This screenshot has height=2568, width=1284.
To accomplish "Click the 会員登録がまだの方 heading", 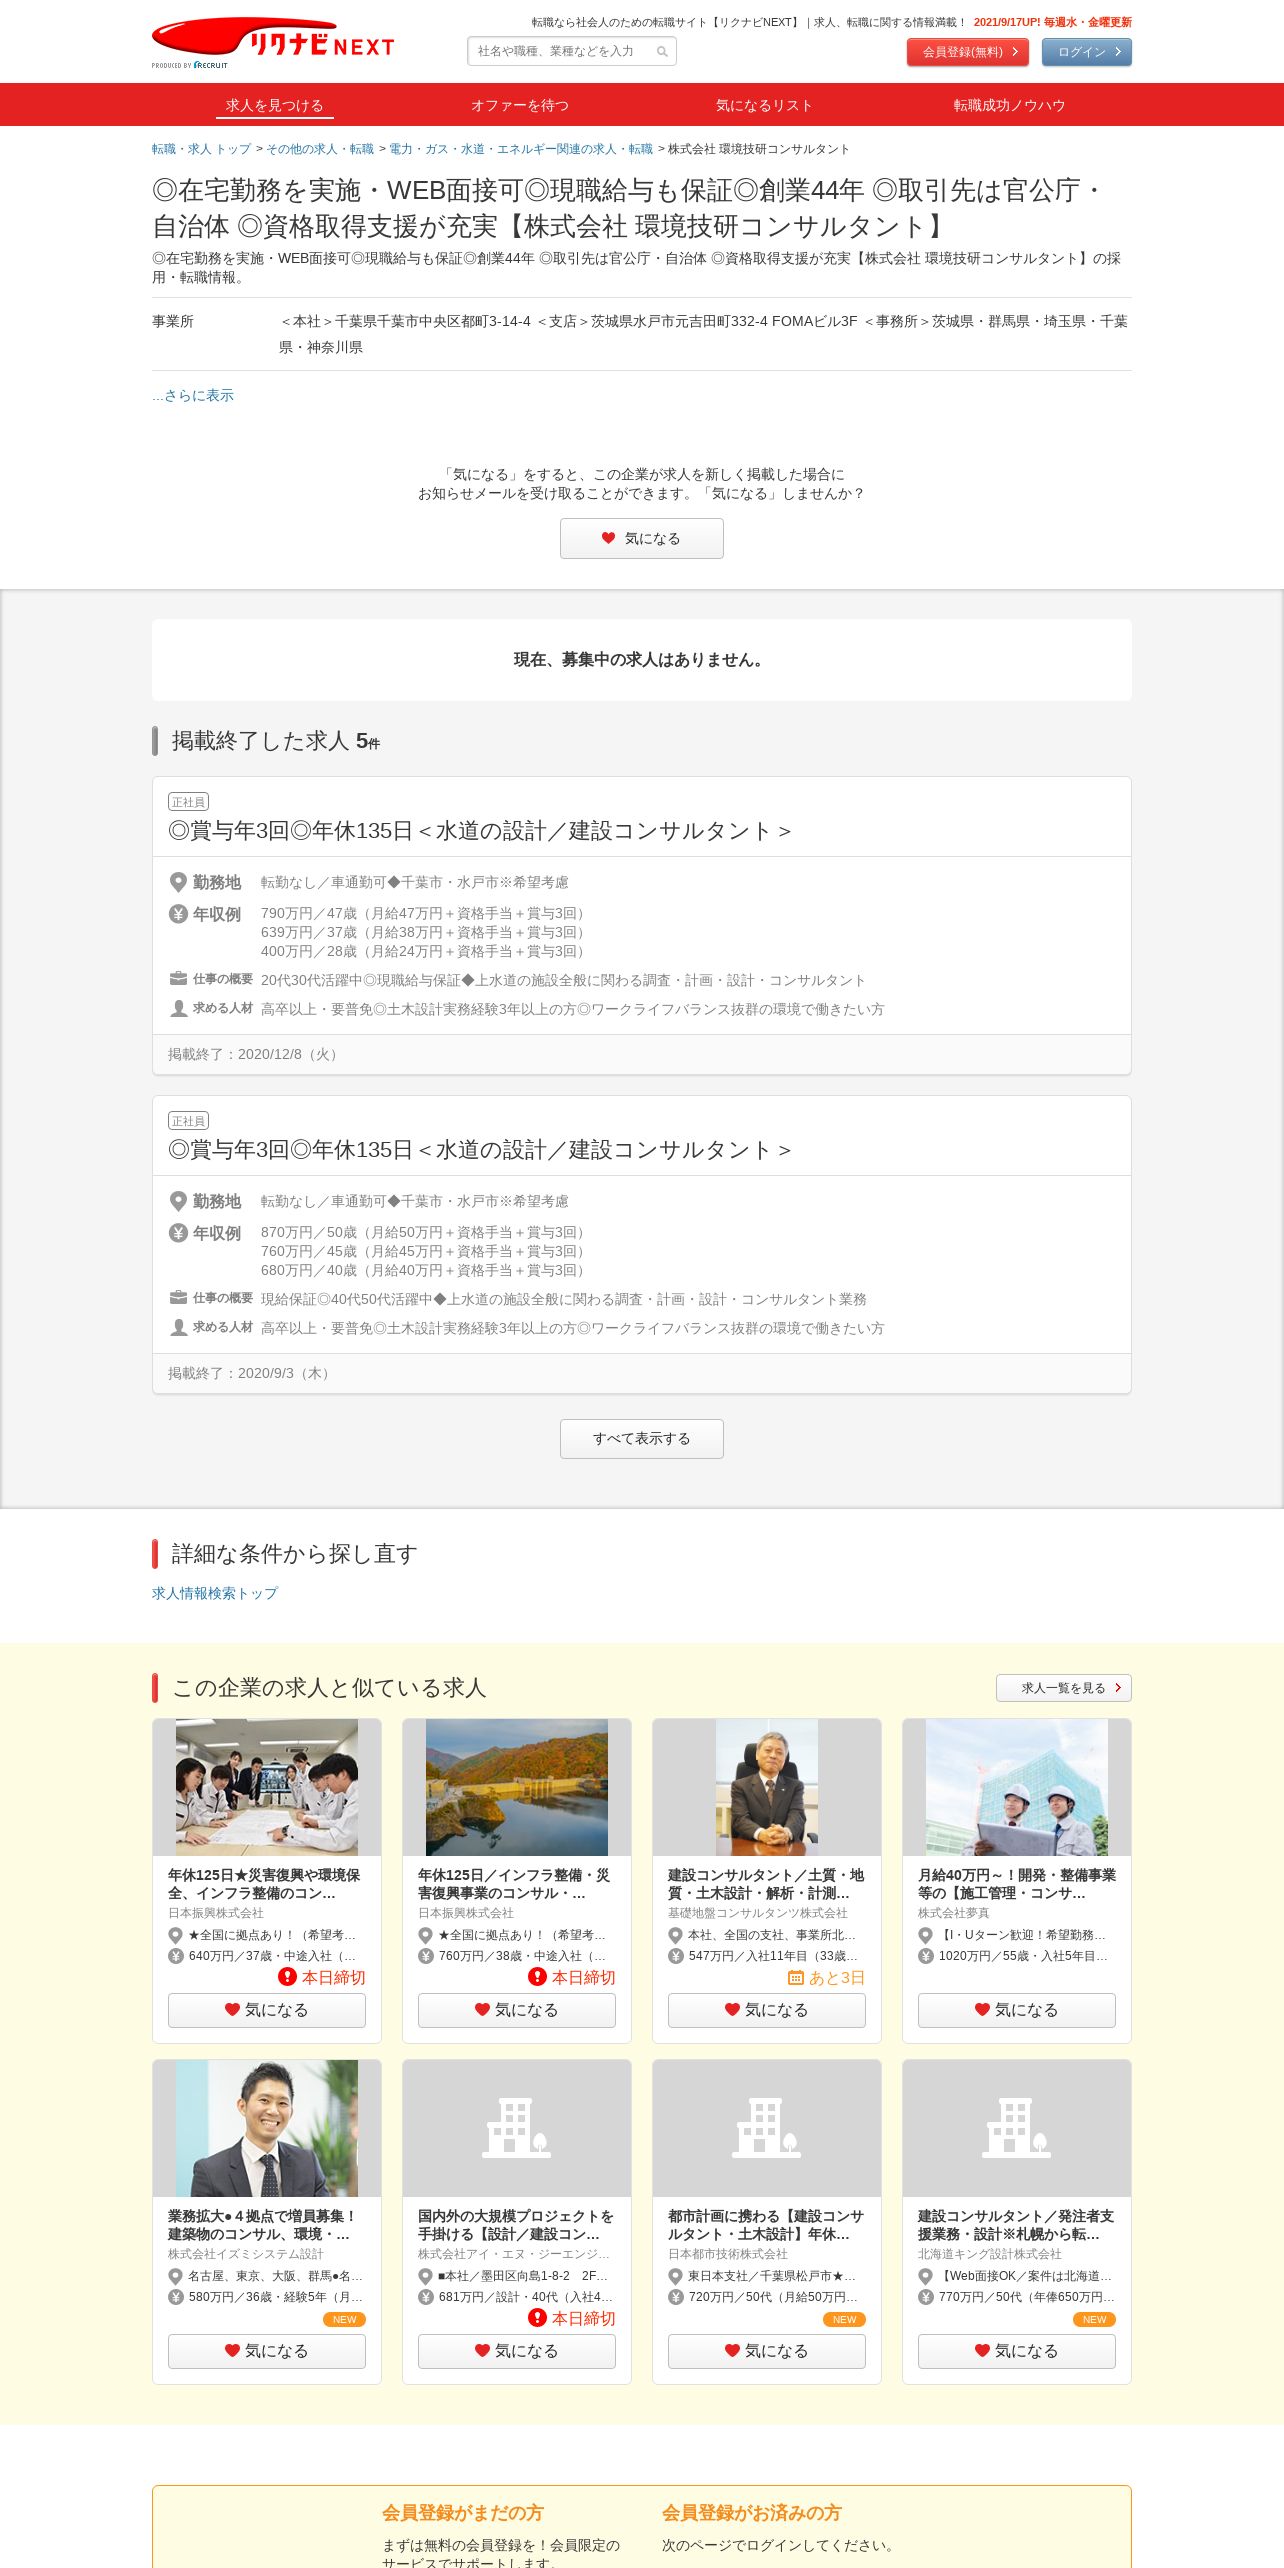I will [x=463, y=2512].
